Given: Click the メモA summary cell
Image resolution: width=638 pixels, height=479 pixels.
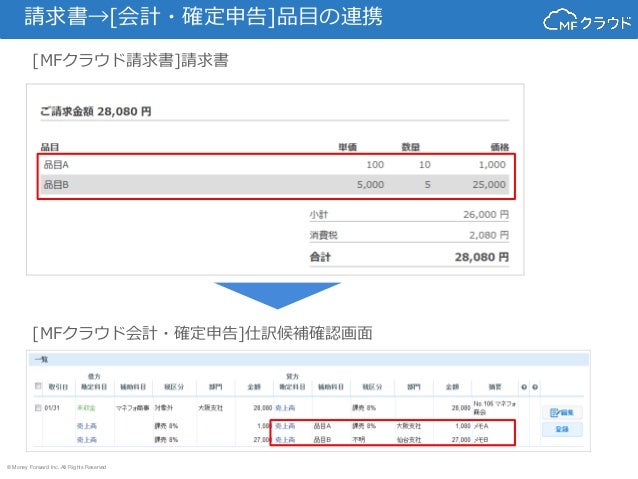Looking at the screenshot, I should [481, 426].
